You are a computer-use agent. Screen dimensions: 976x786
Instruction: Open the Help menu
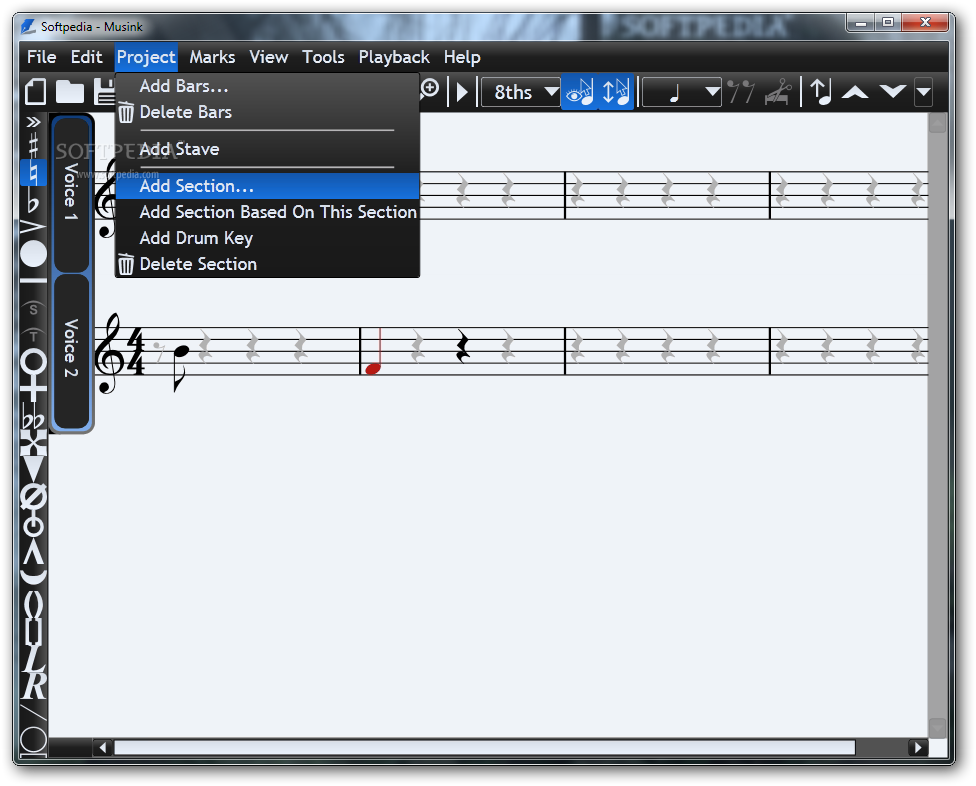click(x=462, y=57)
